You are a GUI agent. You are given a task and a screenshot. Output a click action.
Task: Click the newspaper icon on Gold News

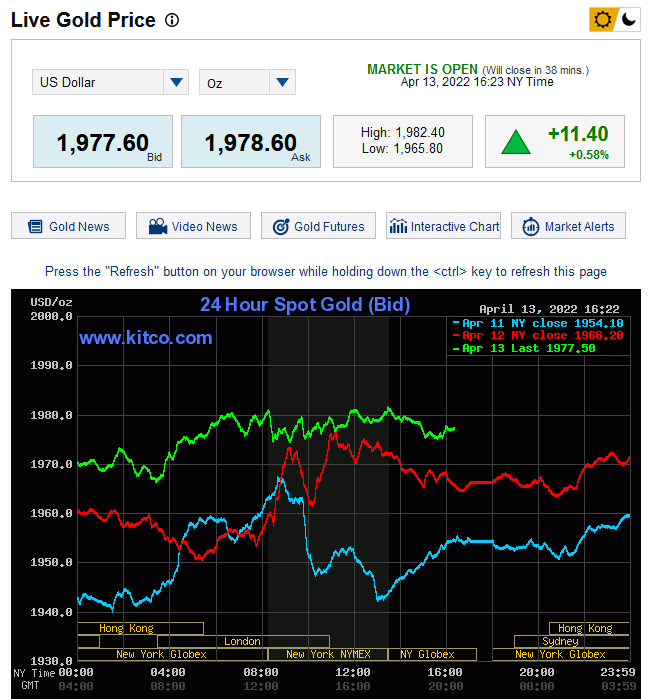coord(35,226)
